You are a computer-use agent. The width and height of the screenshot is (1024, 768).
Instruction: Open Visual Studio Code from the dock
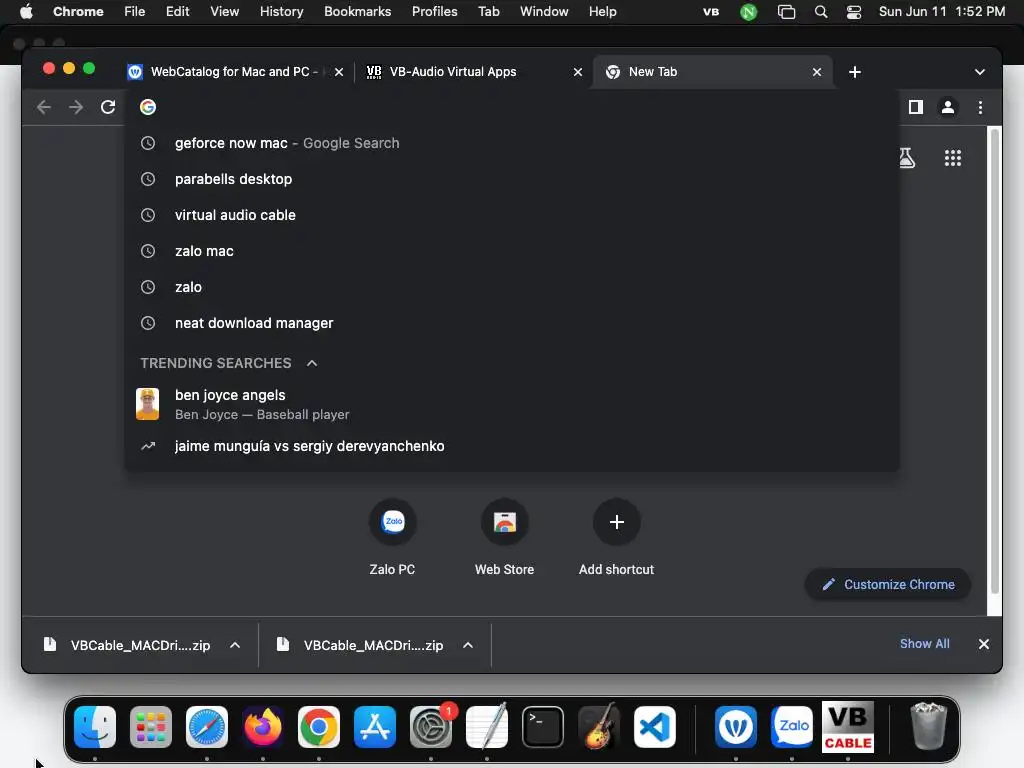pyautogui.click(x=654, y=727)
